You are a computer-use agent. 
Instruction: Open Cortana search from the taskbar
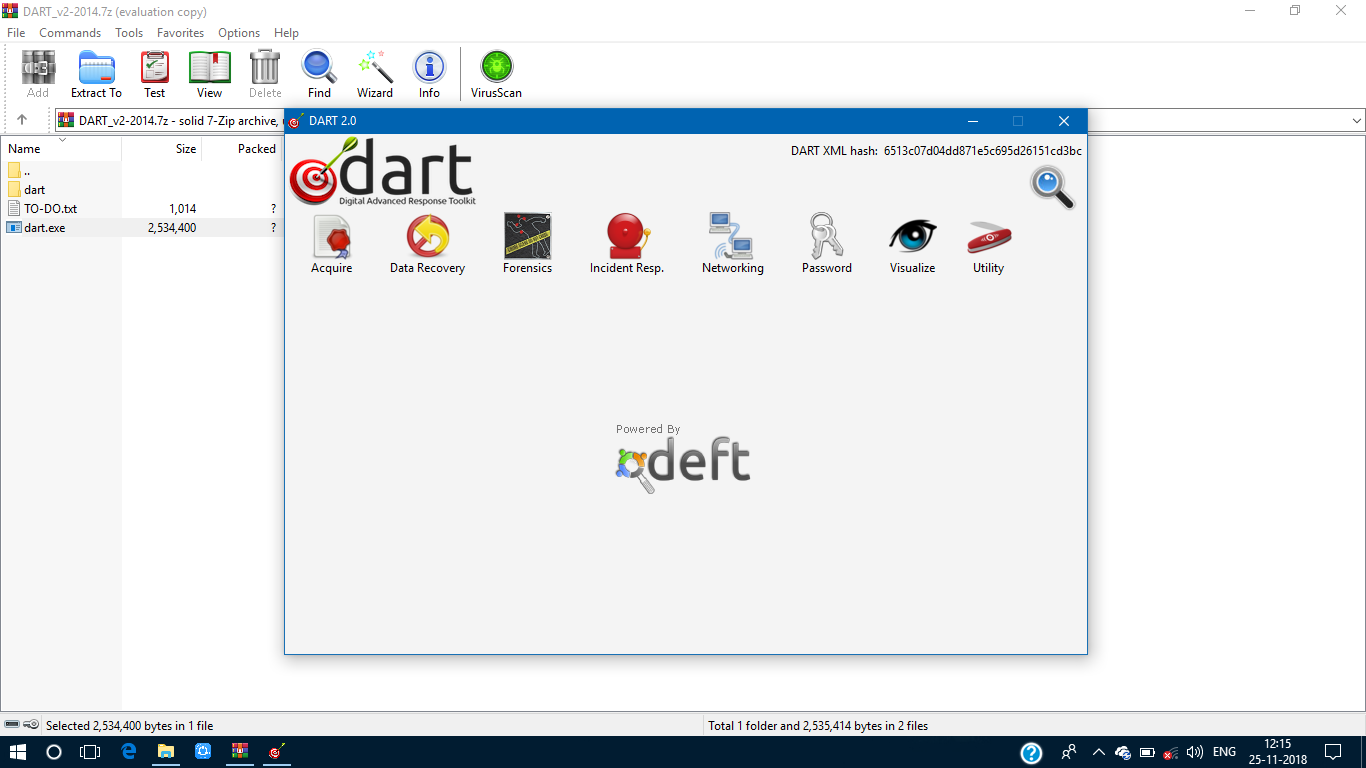54,752
